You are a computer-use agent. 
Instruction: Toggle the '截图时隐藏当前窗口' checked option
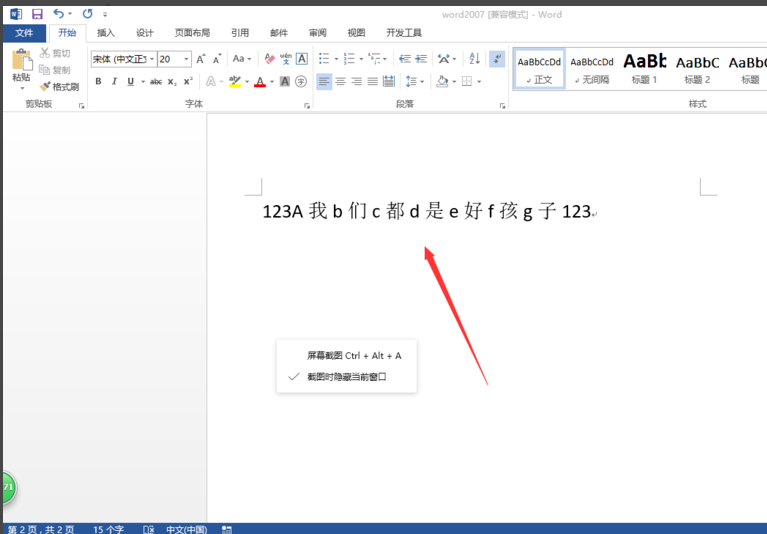(346, 377)
